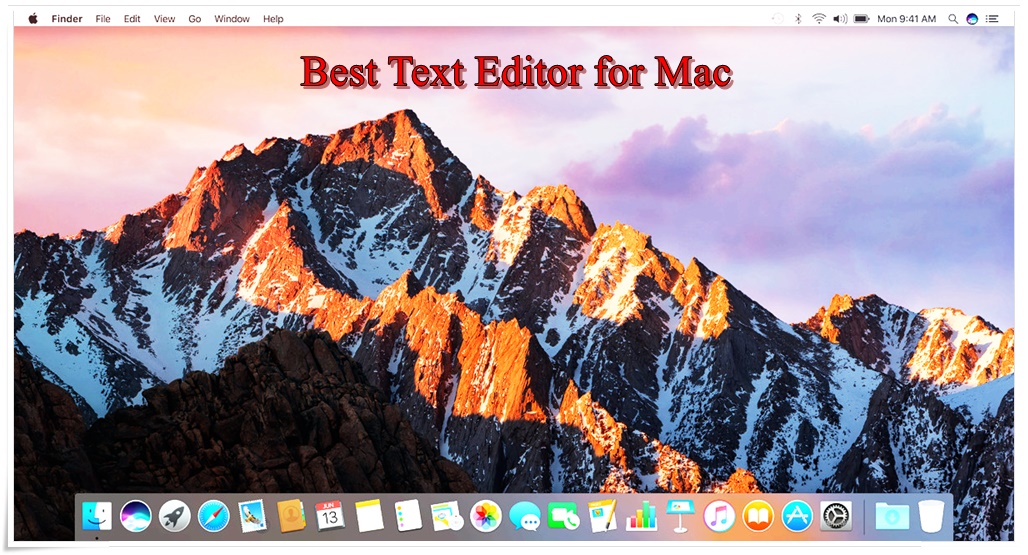Start FaceTime from the Dock

(x=564, y=516)
